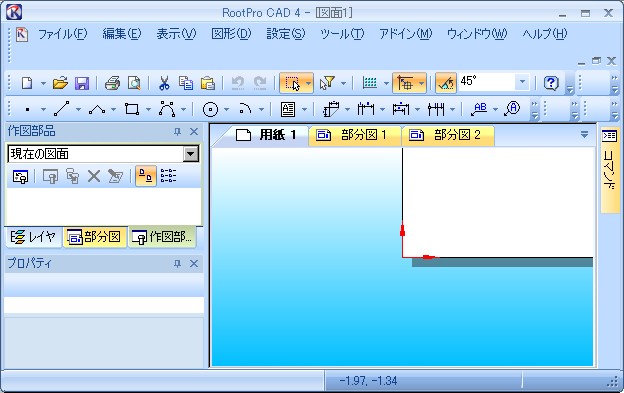The image size is (624, 393).
Task: Select the line drawing tool
Action: coord(61,109)
